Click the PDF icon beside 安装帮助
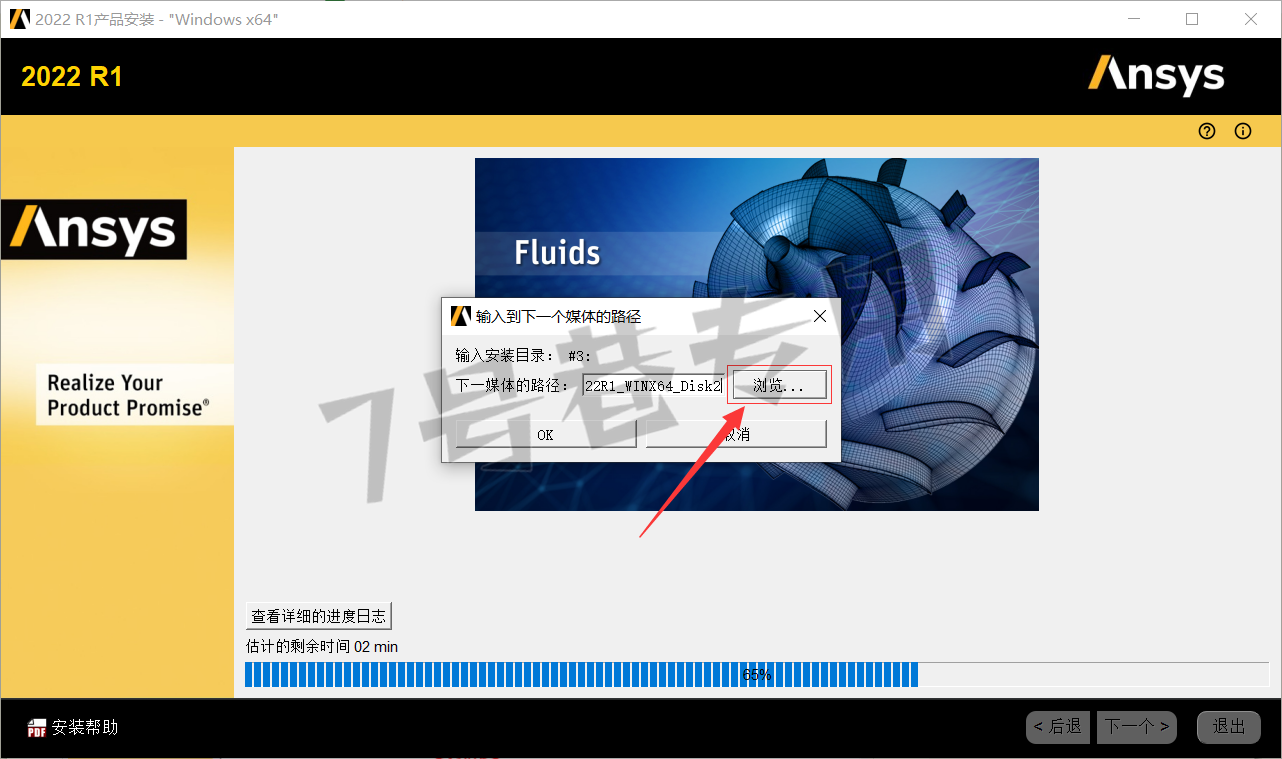 pos(37,728)
